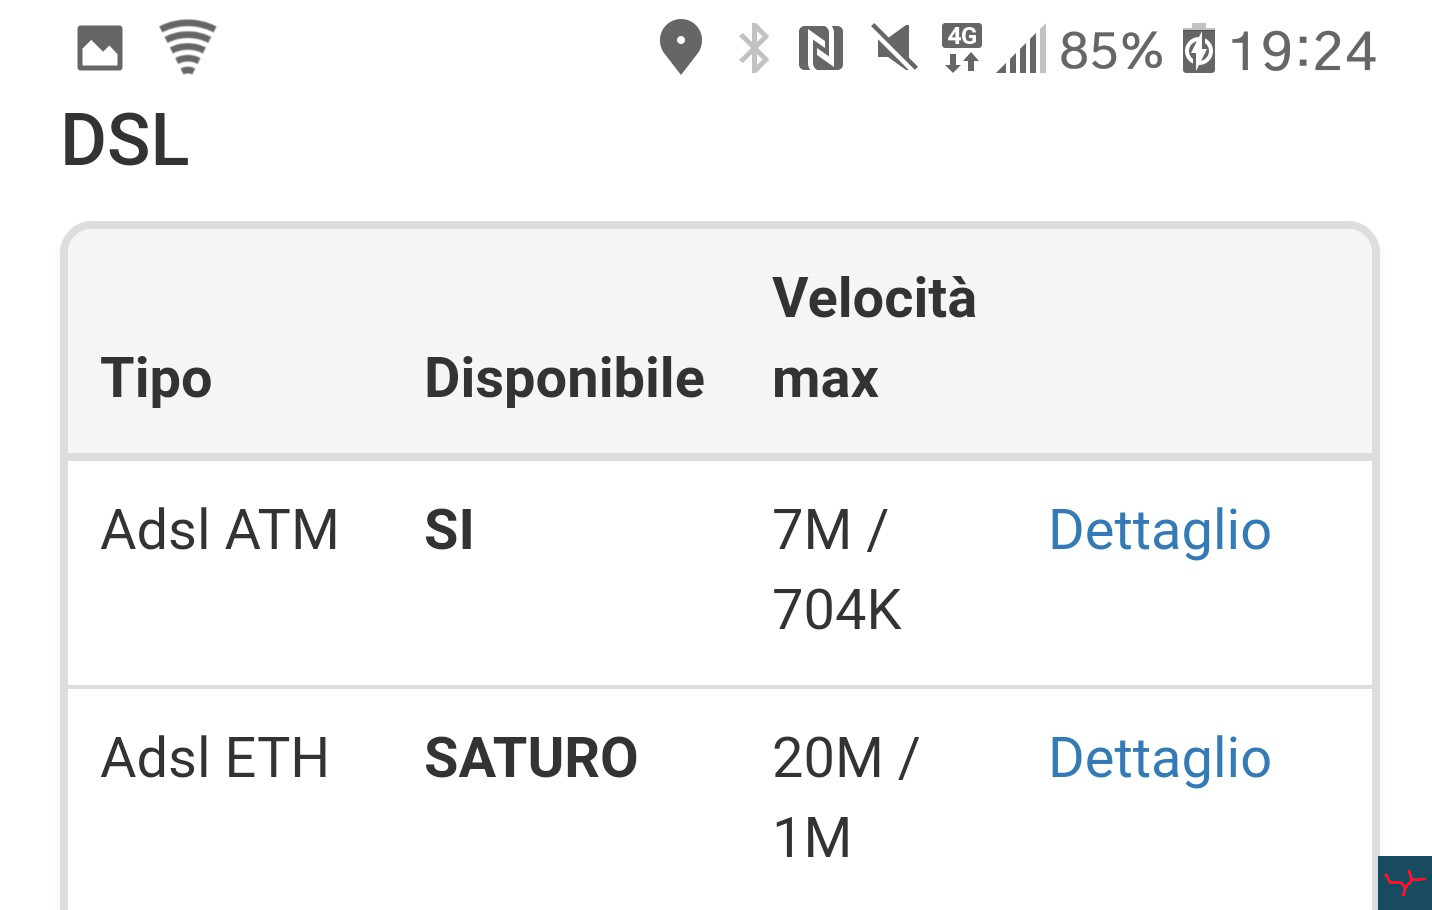Tap the battery charging icon
The width and height of the screenshot is (1432, 910).
pyautogui.click(x=1198, y=49)
